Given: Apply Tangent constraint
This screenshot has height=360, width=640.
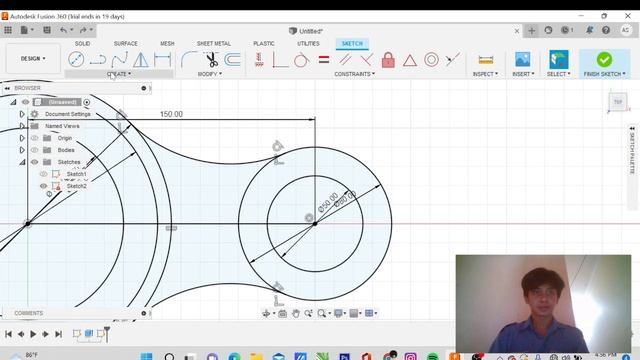Looking at the screenshot, I should point(301,60).
